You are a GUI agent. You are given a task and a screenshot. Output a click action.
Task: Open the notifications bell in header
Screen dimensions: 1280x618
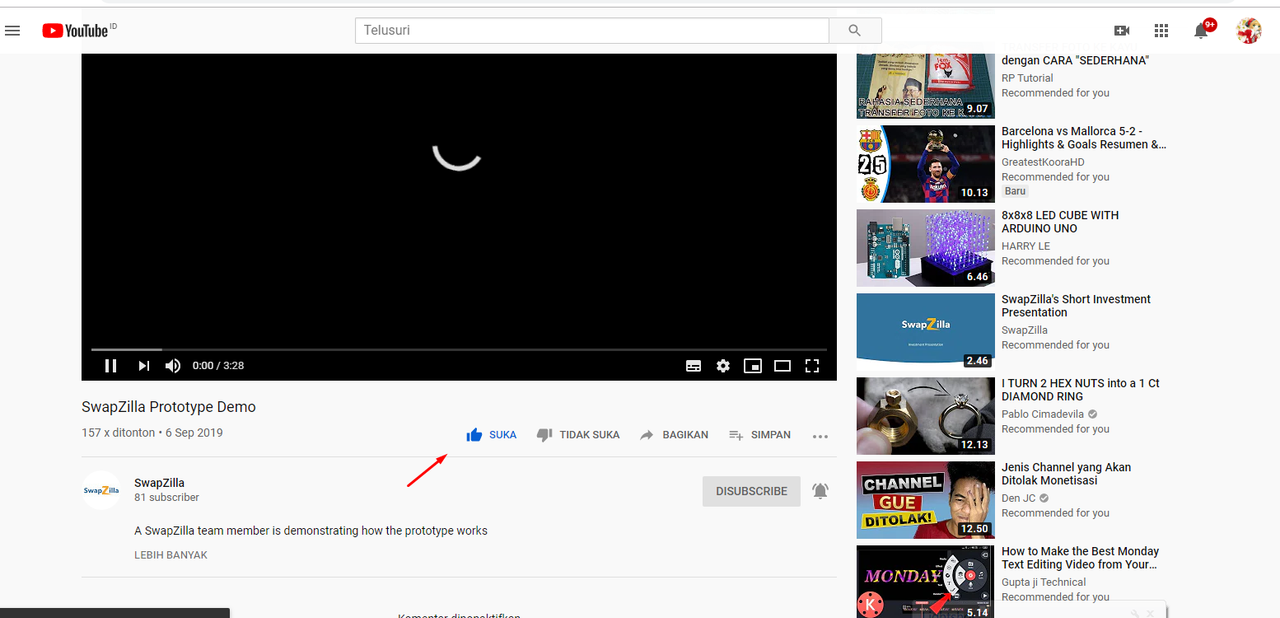[x=1201, y=31]
